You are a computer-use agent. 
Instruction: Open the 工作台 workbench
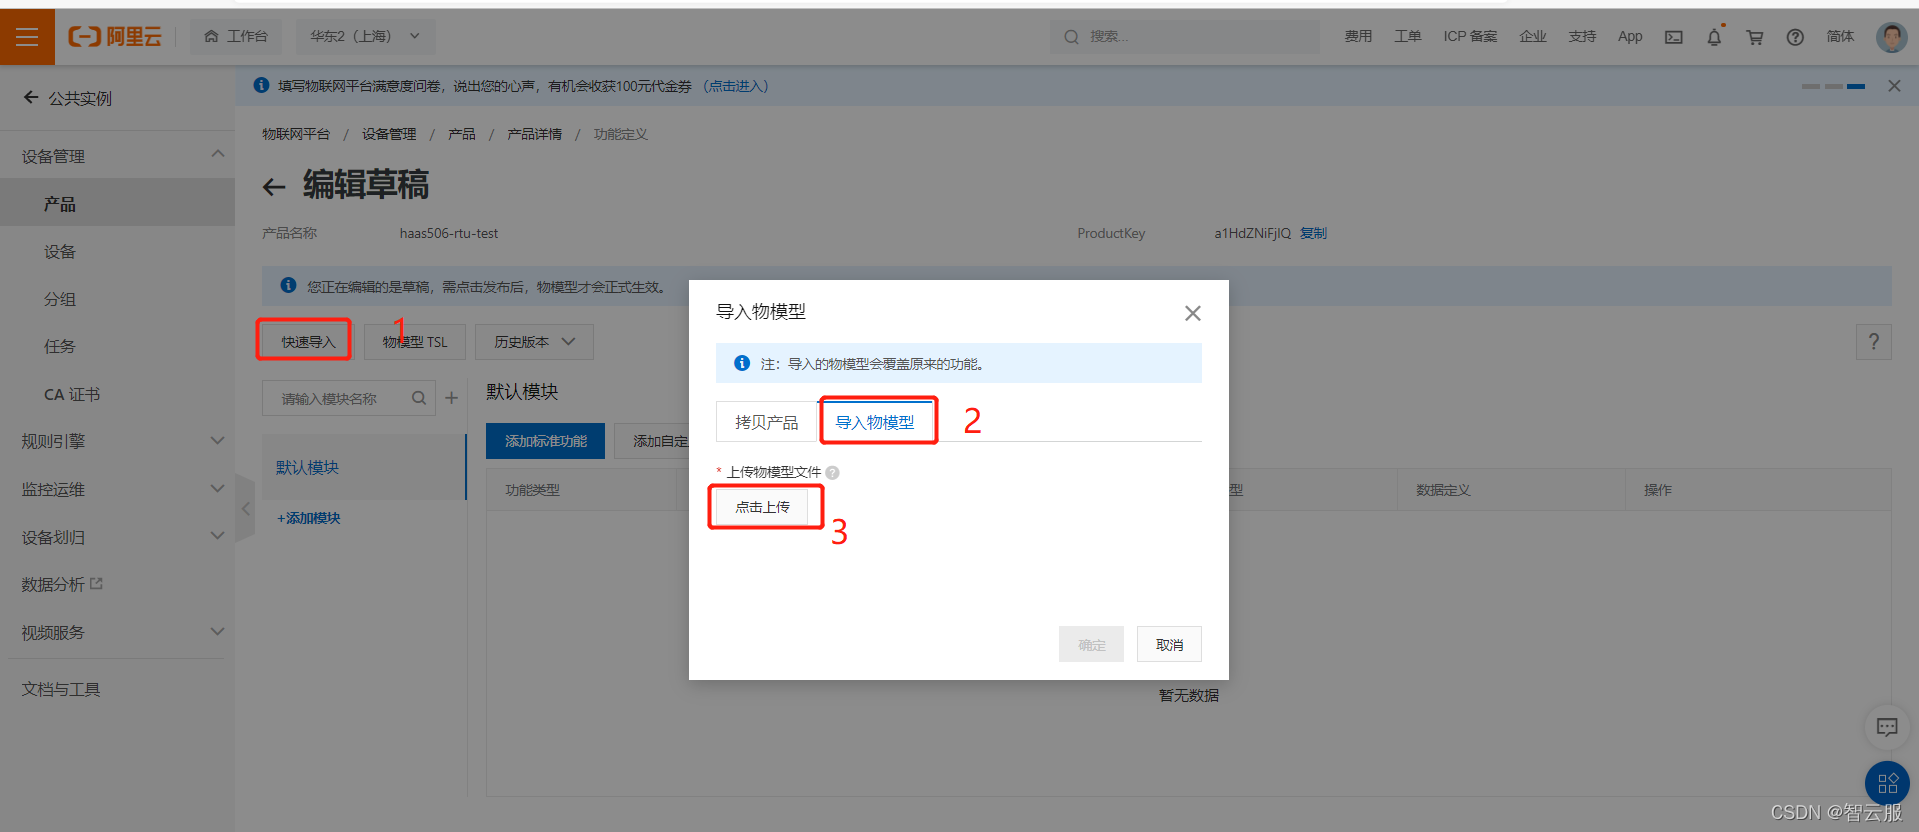point(236,36)
